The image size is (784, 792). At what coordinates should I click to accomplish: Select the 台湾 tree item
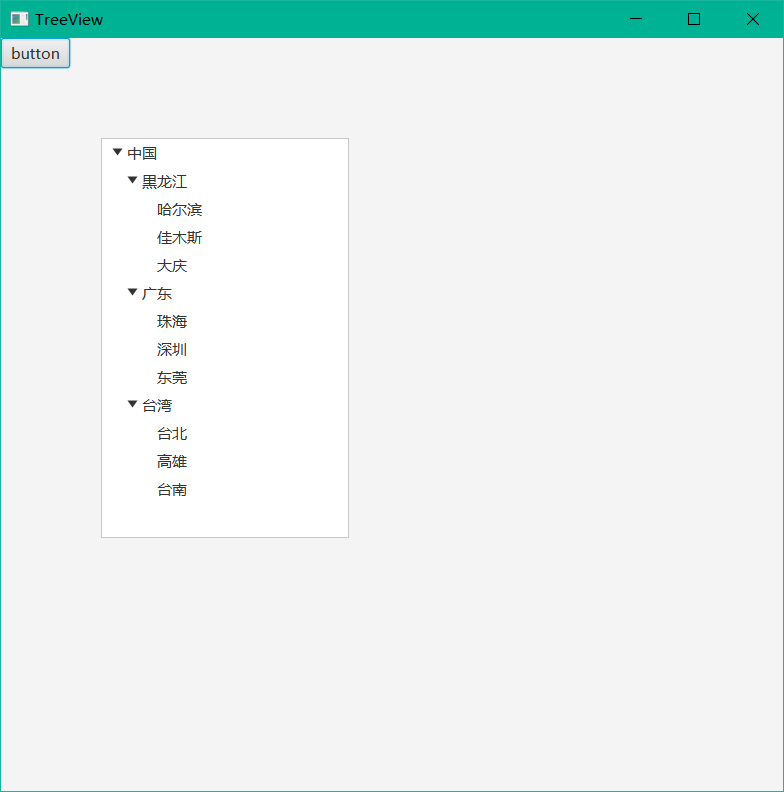point(225,405)
